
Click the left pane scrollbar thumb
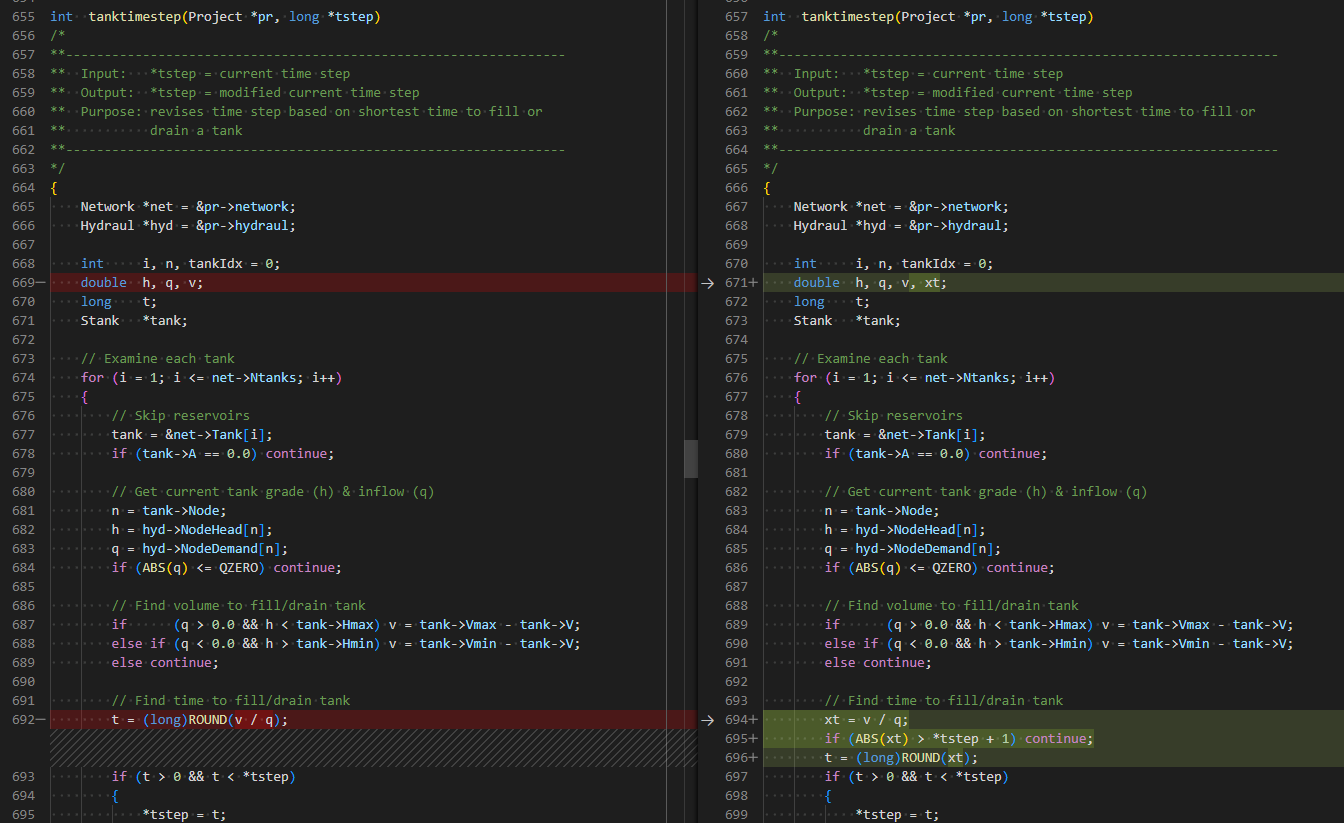pyautogui.click(x=690, y=459)
